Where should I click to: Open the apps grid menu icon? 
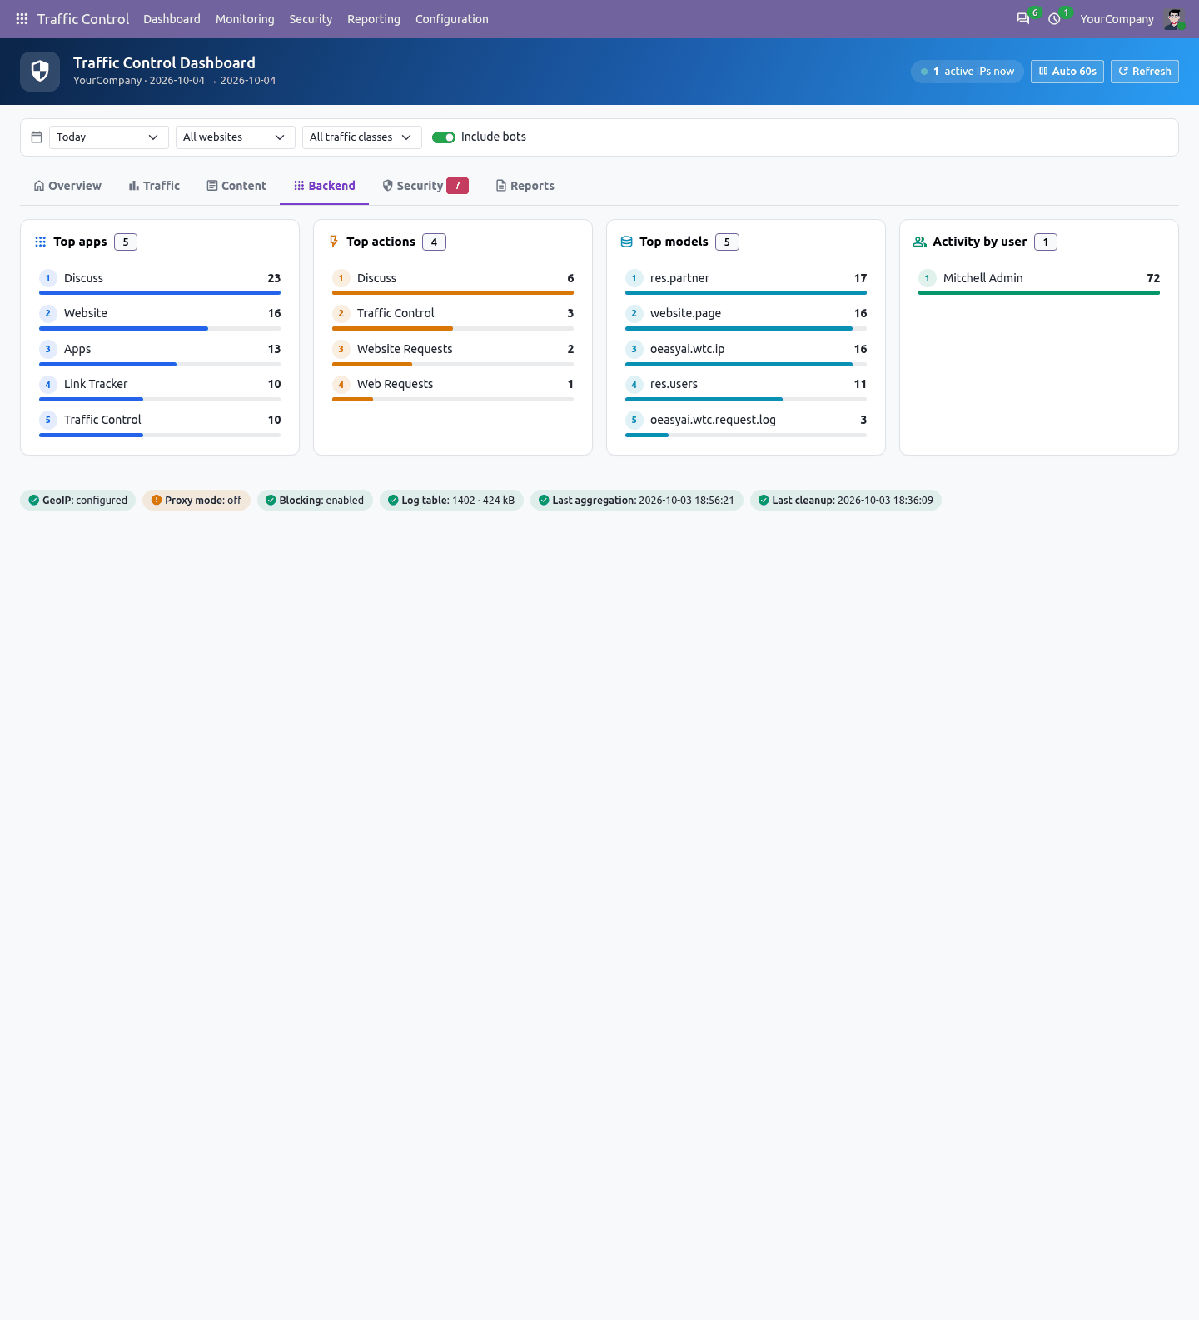pyautogui.click(x=22, y=19)
